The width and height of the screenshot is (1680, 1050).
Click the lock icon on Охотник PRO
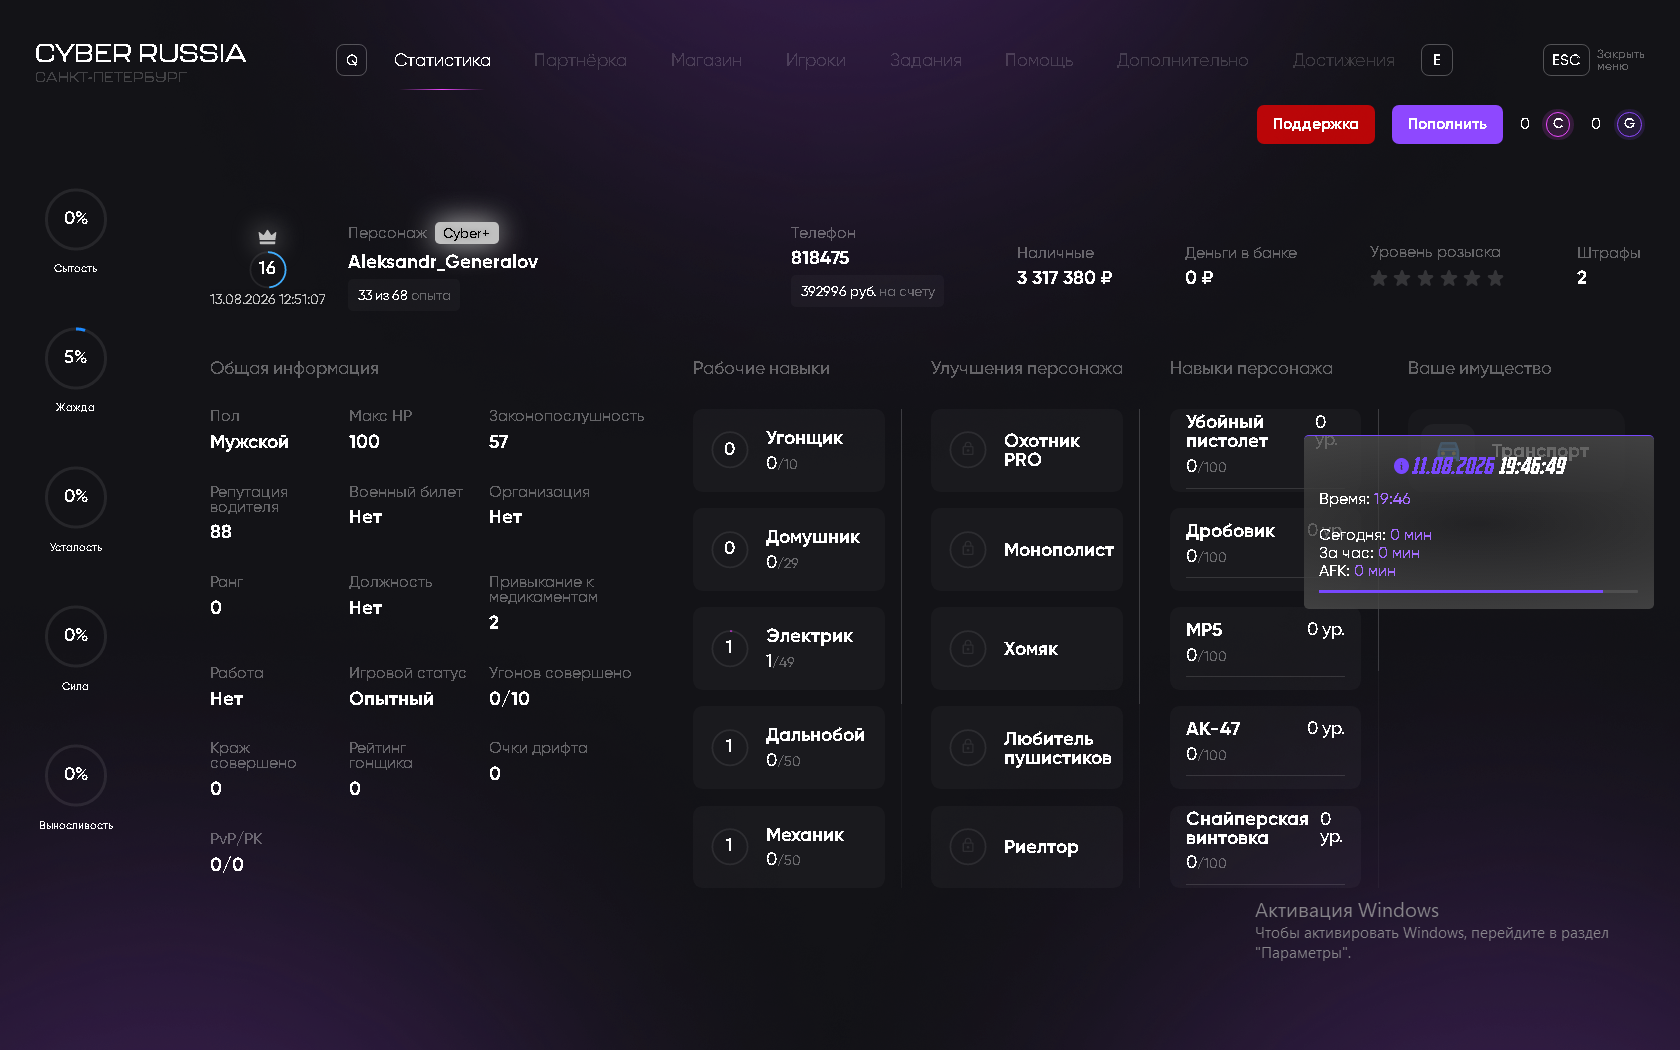[968, 450]
